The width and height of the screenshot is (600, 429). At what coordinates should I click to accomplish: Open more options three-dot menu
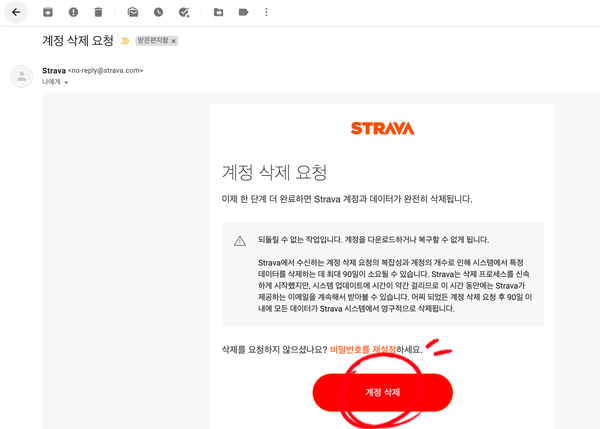266,12
